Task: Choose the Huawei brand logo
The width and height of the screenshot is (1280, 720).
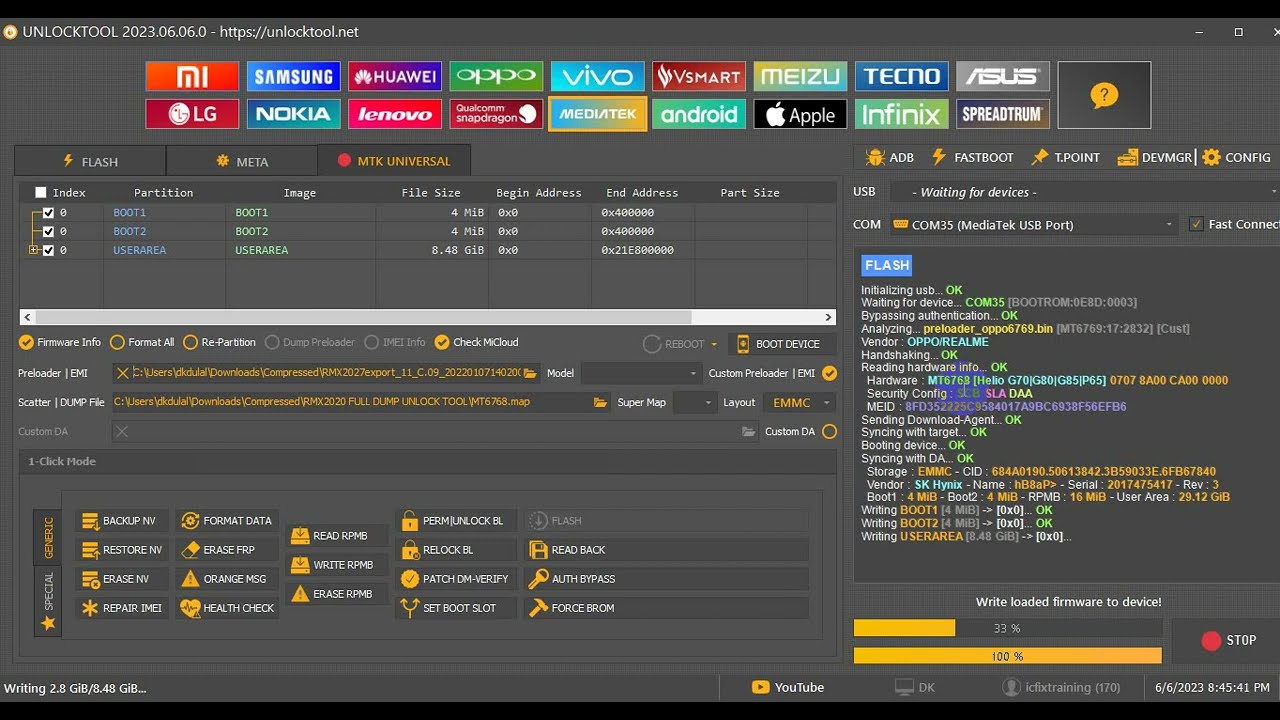Action: click(x=395, y=76)
